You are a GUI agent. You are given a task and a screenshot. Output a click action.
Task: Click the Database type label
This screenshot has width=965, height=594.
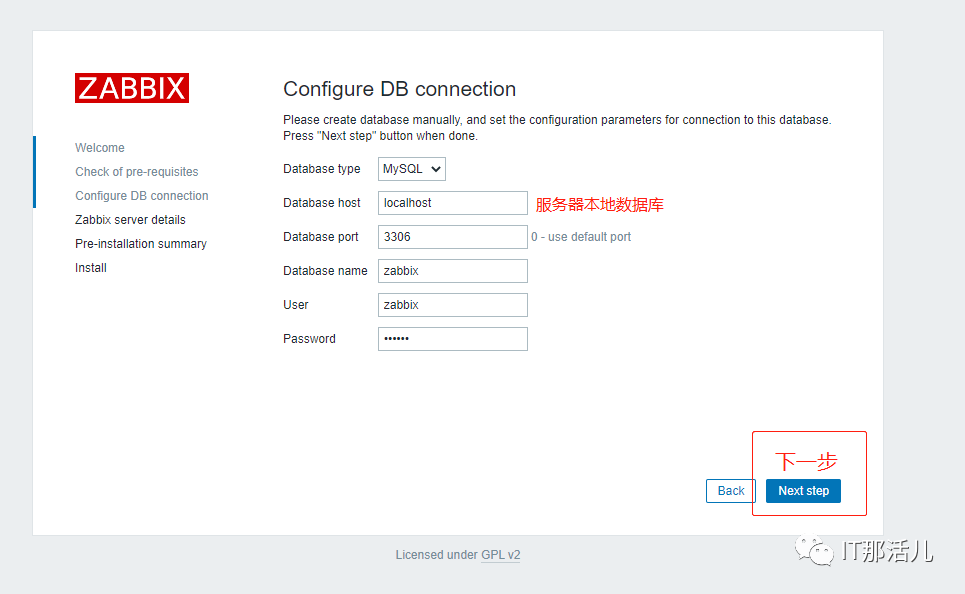[322, 169]
